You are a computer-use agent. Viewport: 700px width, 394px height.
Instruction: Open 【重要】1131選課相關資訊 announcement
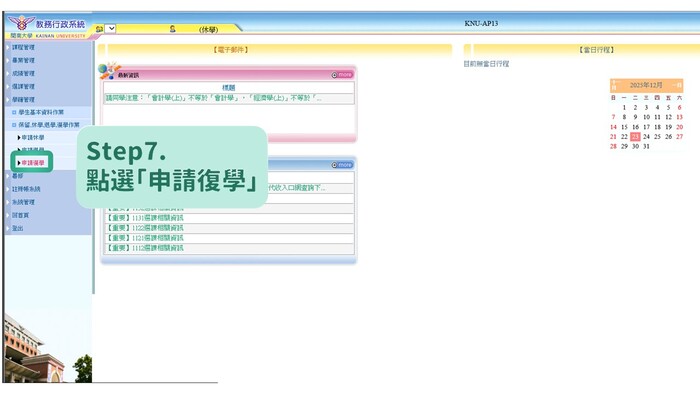(x=145, y=218)
